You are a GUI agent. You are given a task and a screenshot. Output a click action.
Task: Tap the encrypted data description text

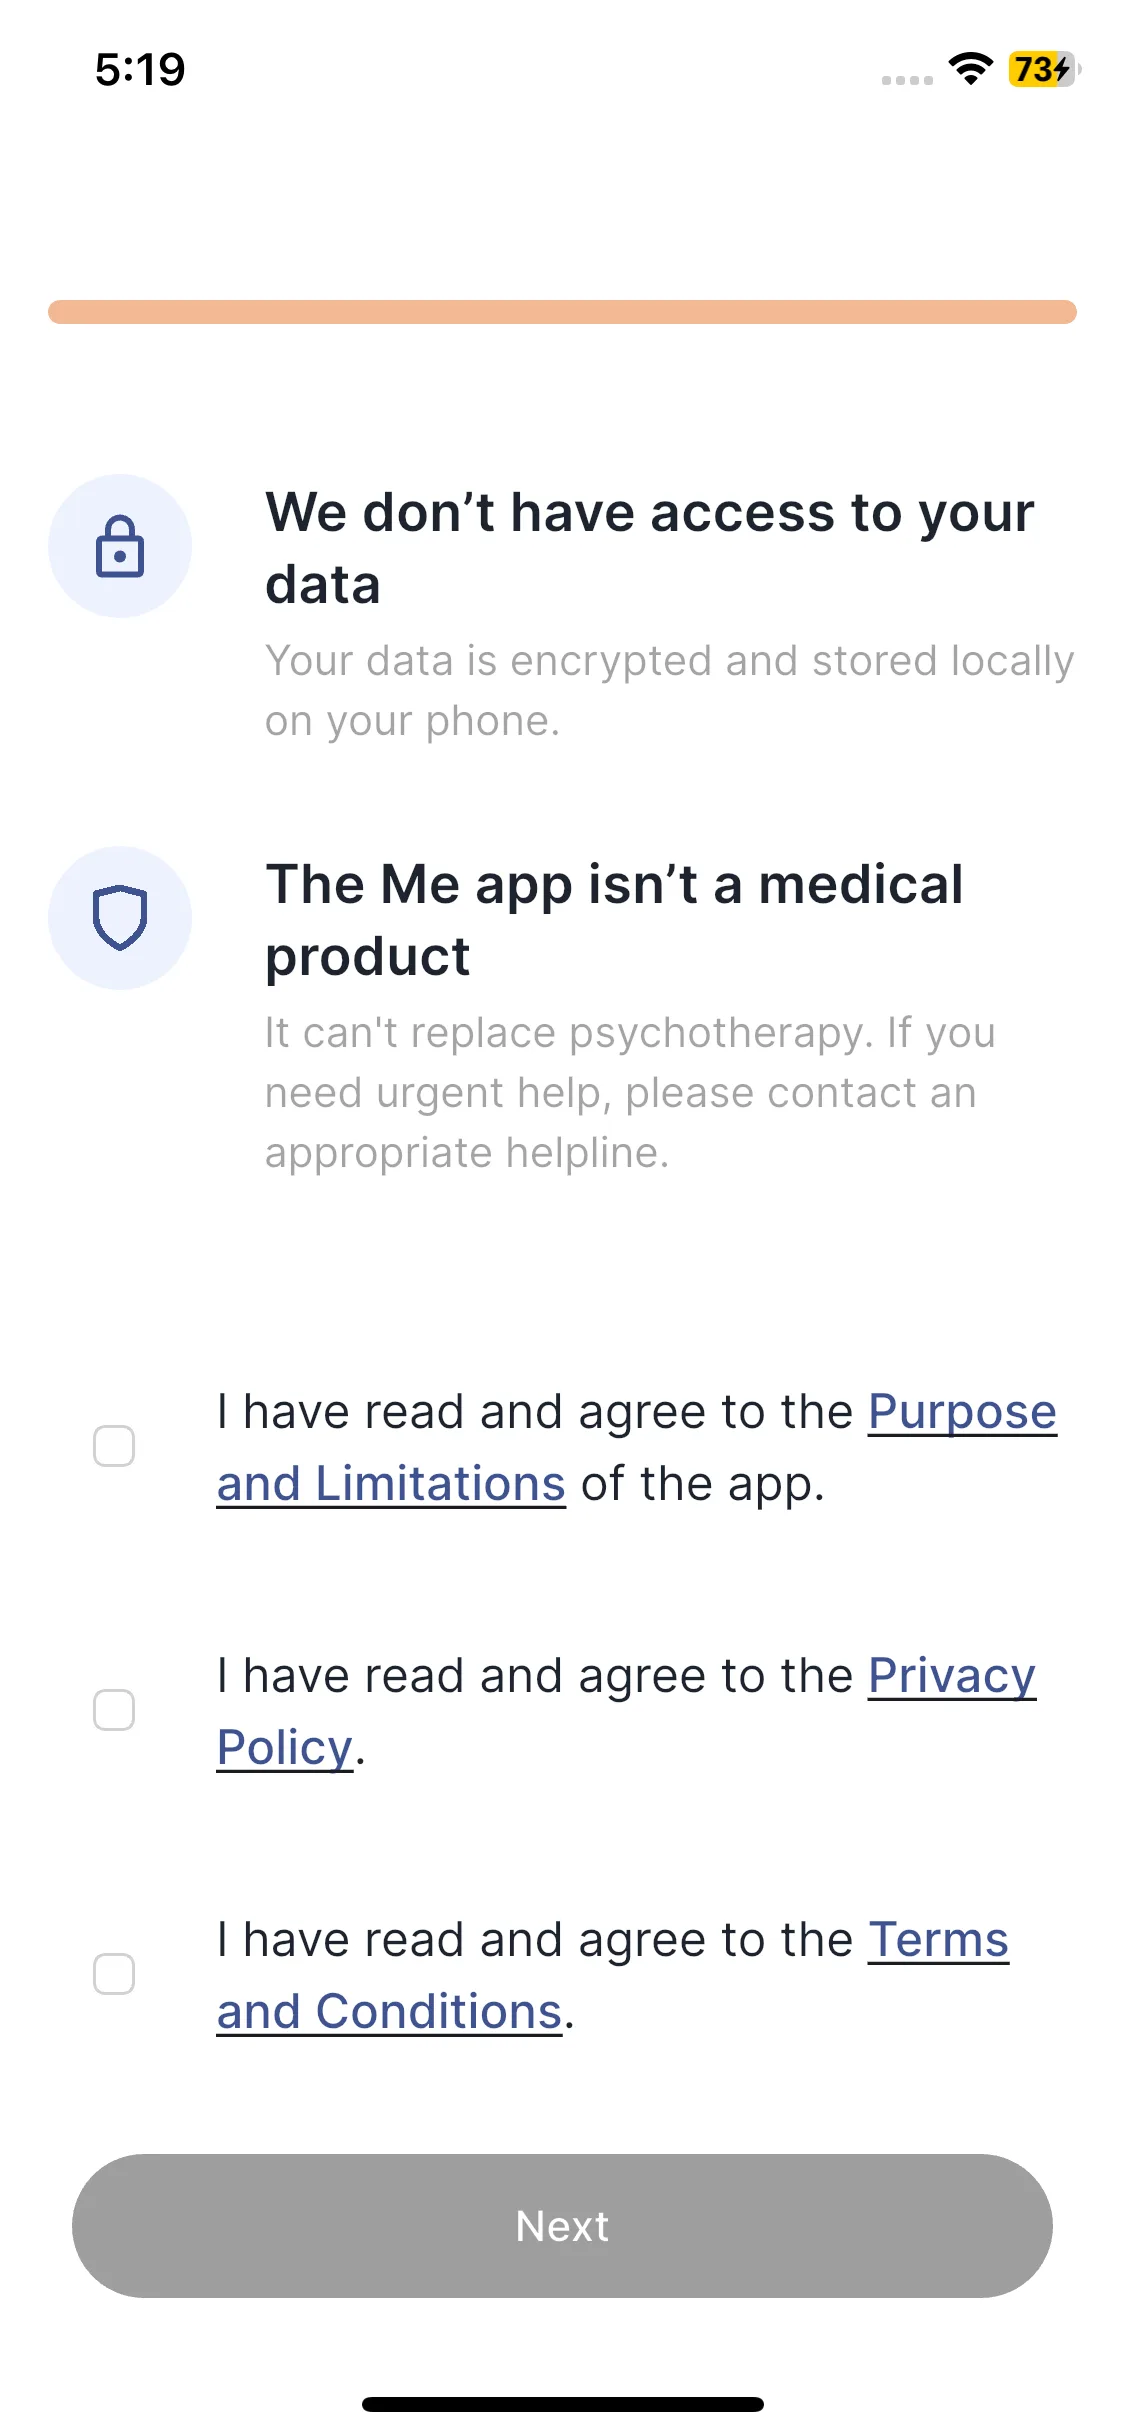click(669, 690)
